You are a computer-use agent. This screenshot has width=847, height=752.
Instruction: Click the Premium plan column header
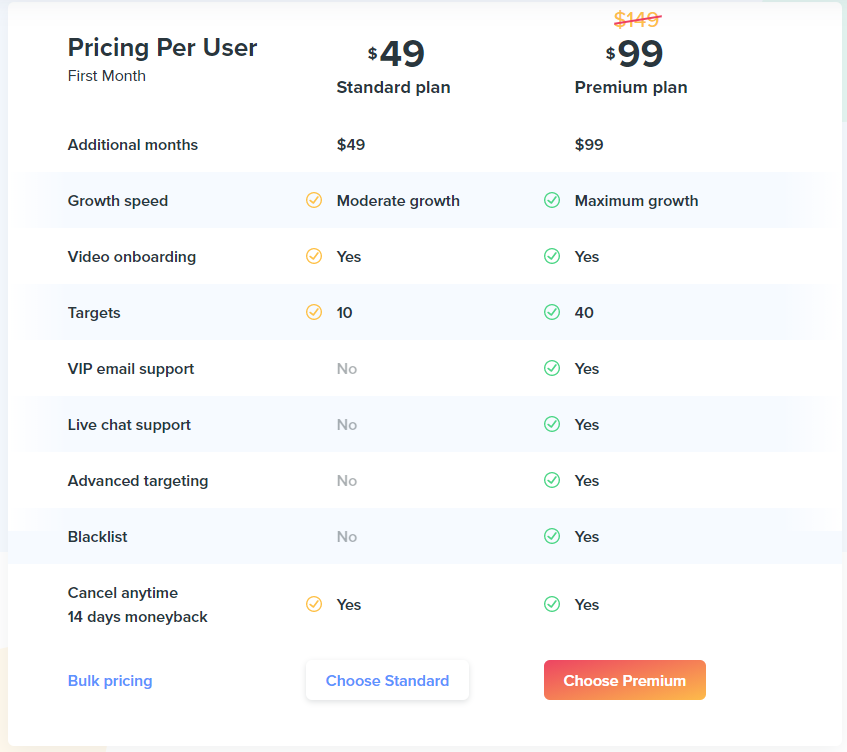tap(631, 87)
